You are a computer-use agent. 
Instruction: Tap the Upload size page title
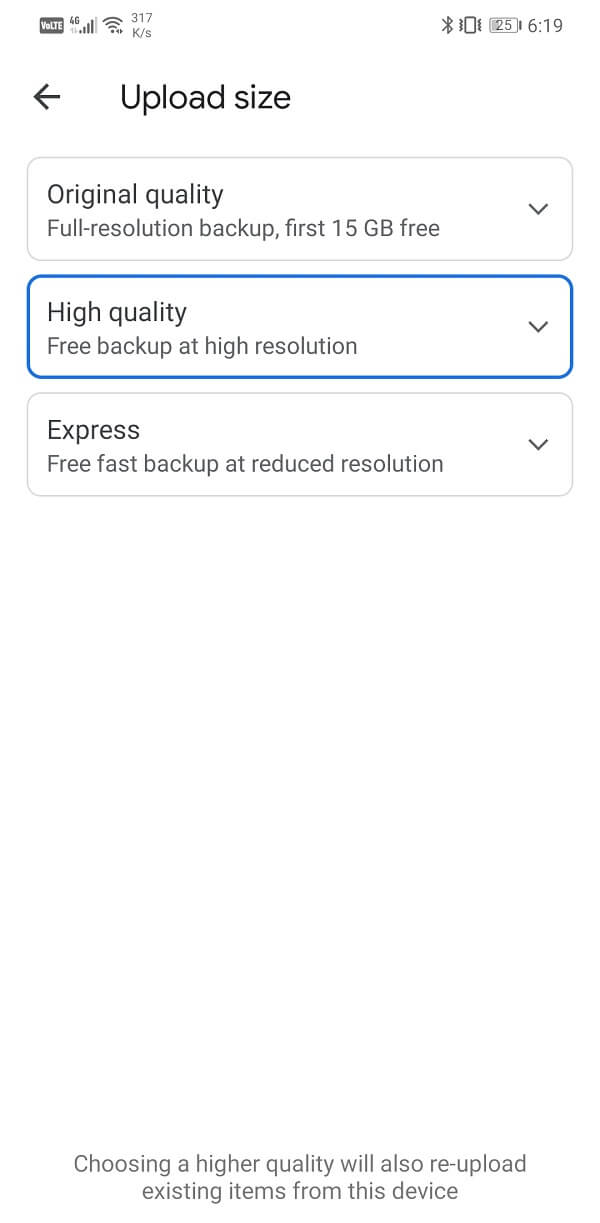205,98
